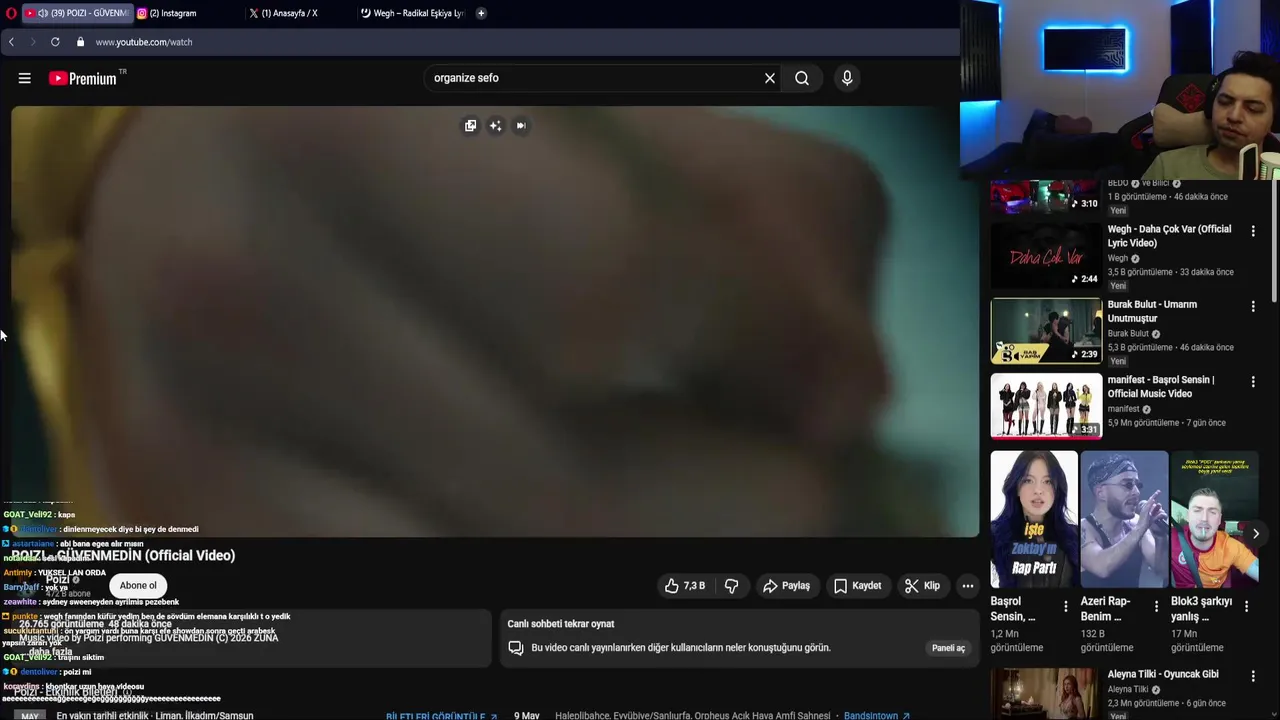Open a new browser tab
Image resolution: width=1280 pixels, height=720 pixels.
pyautogui.click(x=481, y=13)
